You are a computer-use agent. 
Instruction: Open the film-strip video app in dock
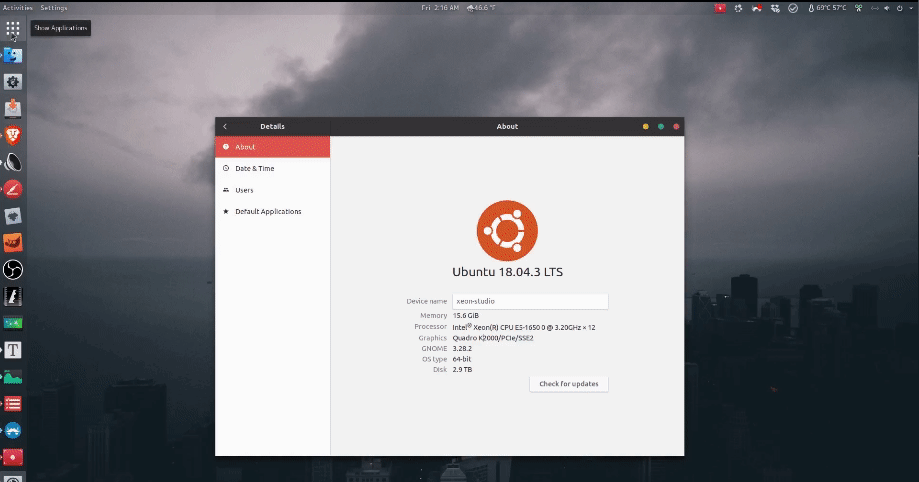point(13,296)
